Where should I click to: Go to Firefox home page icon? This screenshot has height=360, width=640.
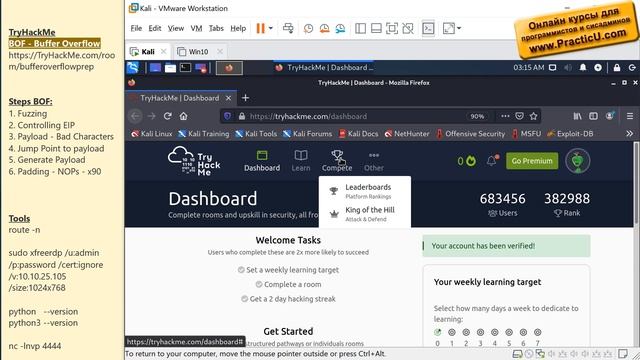point(184,116)
